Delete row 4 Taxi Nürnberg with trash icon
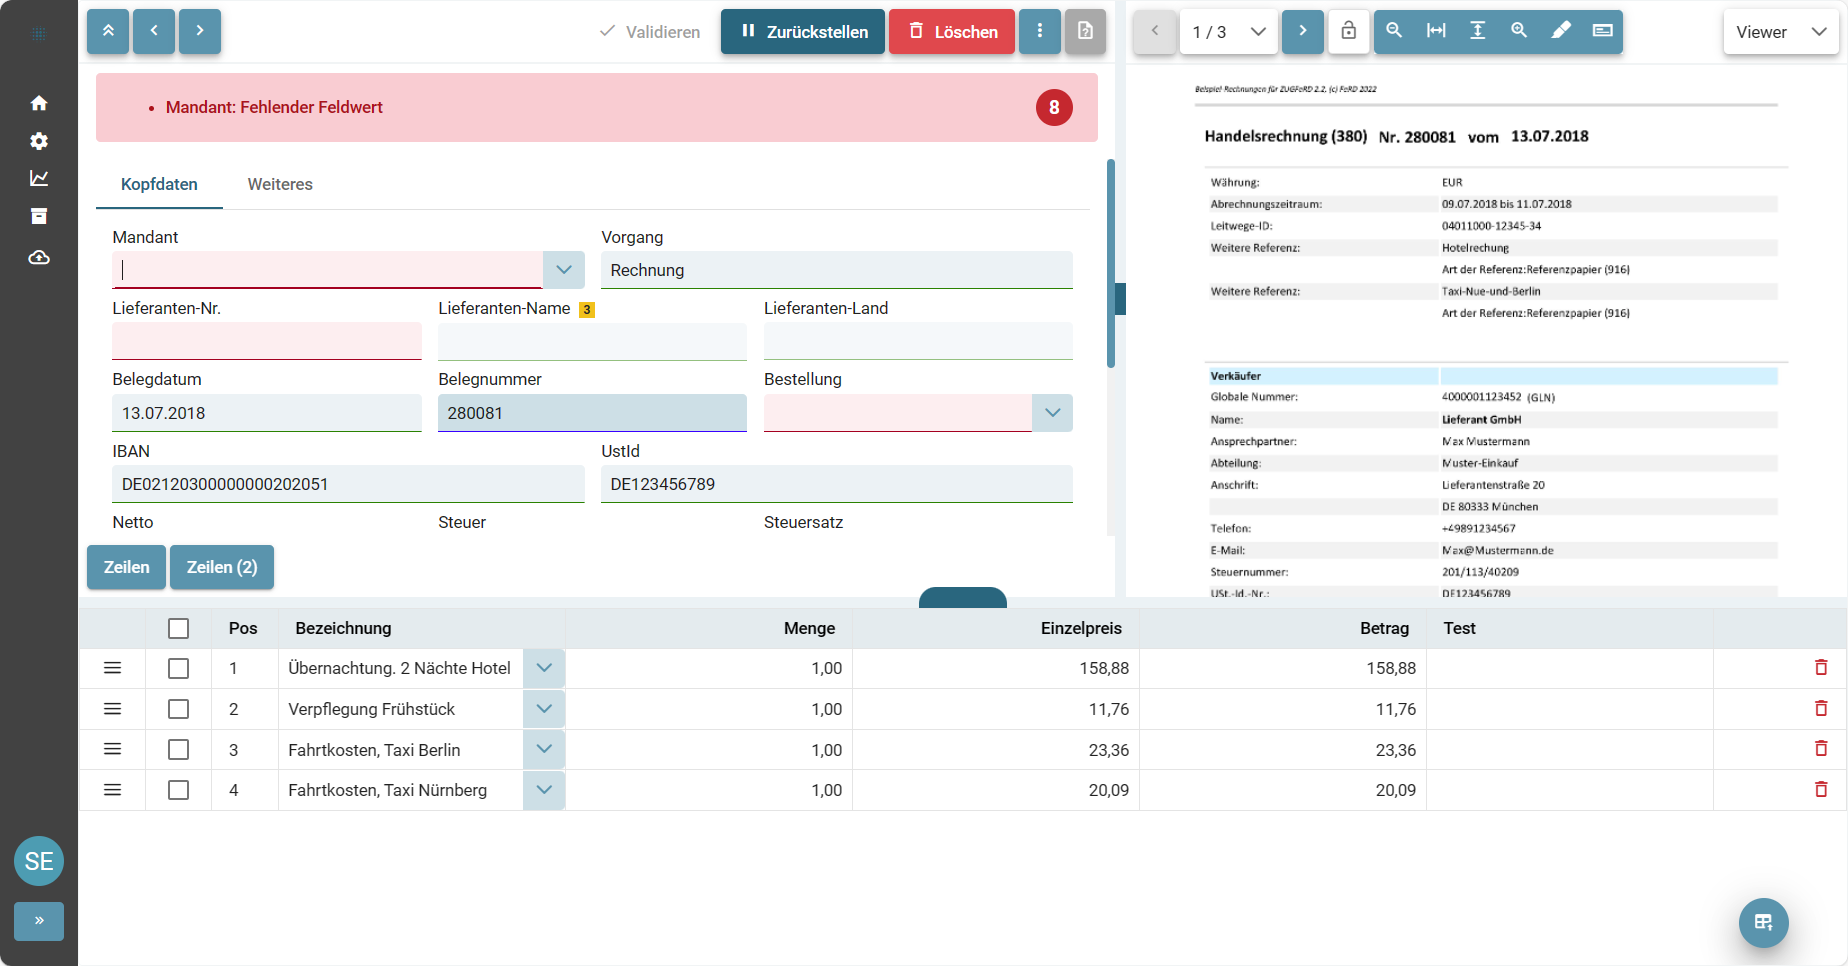 1821,789
